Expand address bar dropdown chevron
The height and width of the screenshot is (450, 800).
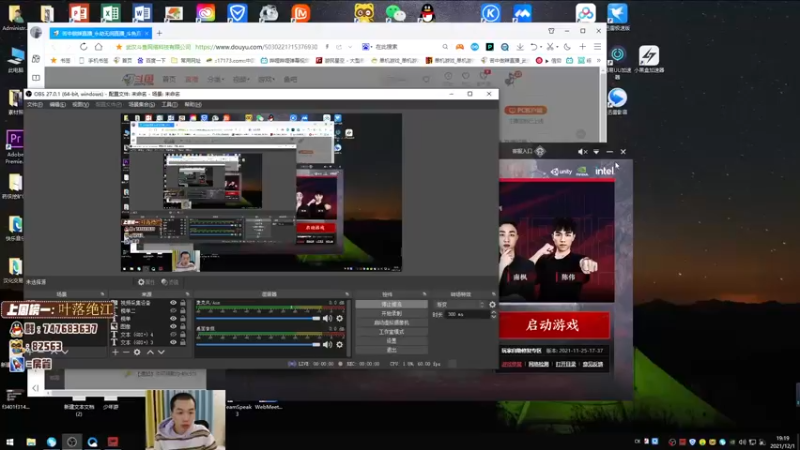point(350,46)
